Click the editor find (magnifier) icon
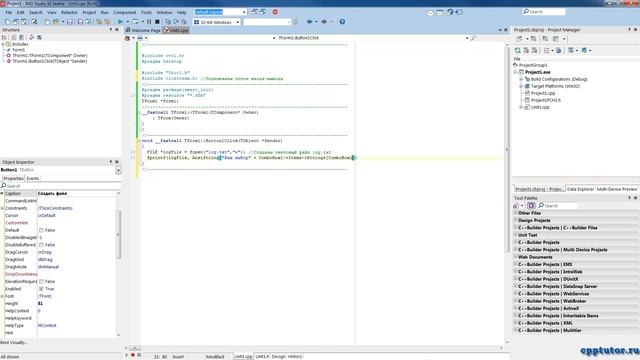This screenshot has width=640, height=360. 473,38
